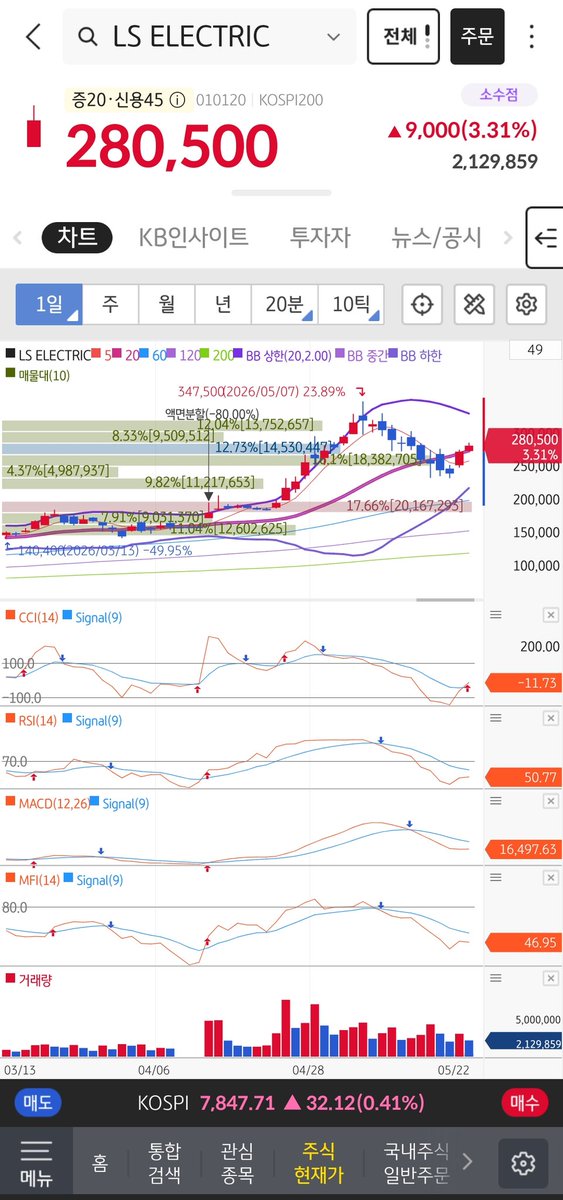The height and width of the screenshot is (1200, 563).
Task: Tap the red 280,500 price tag on chart axis
Action: coord(524,445)
